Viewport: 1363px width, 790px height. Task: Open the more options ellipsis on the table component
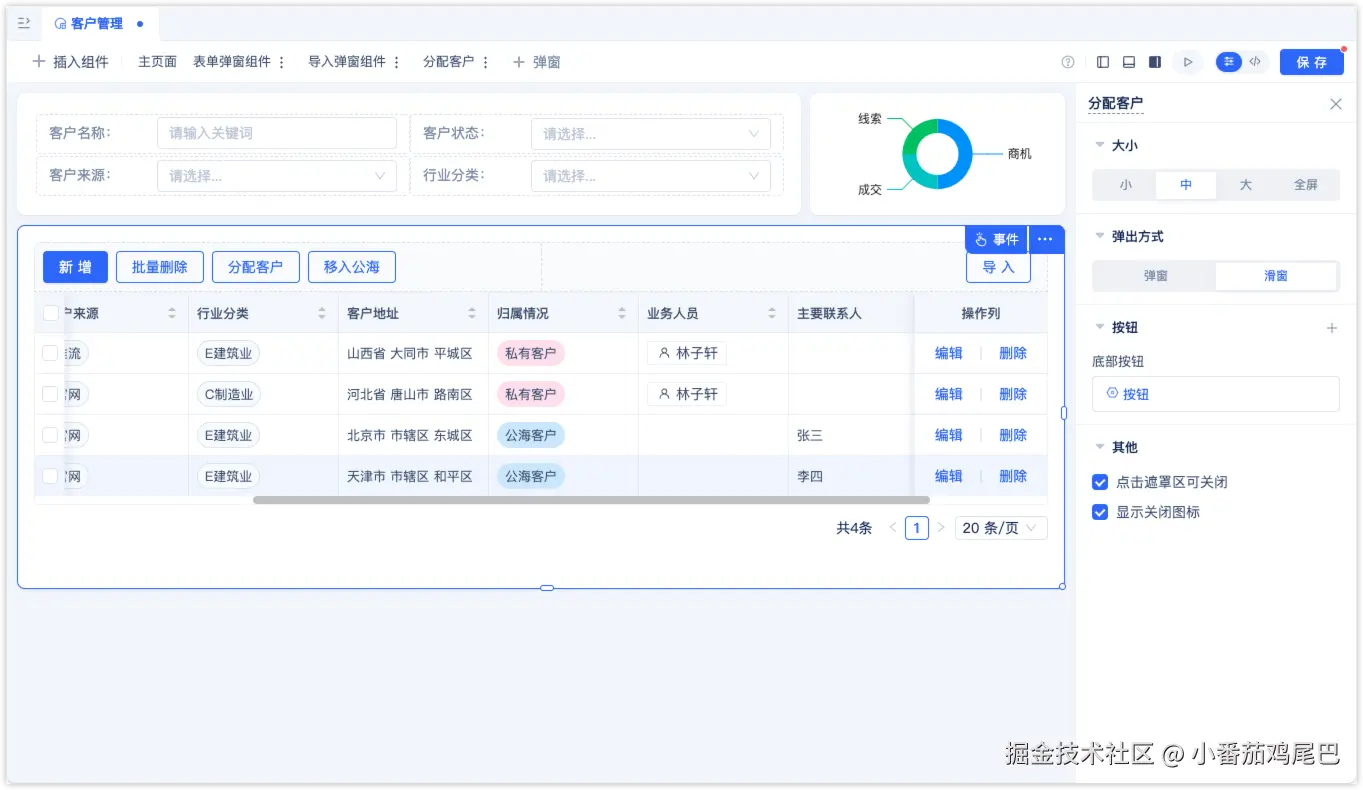click(1045, 239)
